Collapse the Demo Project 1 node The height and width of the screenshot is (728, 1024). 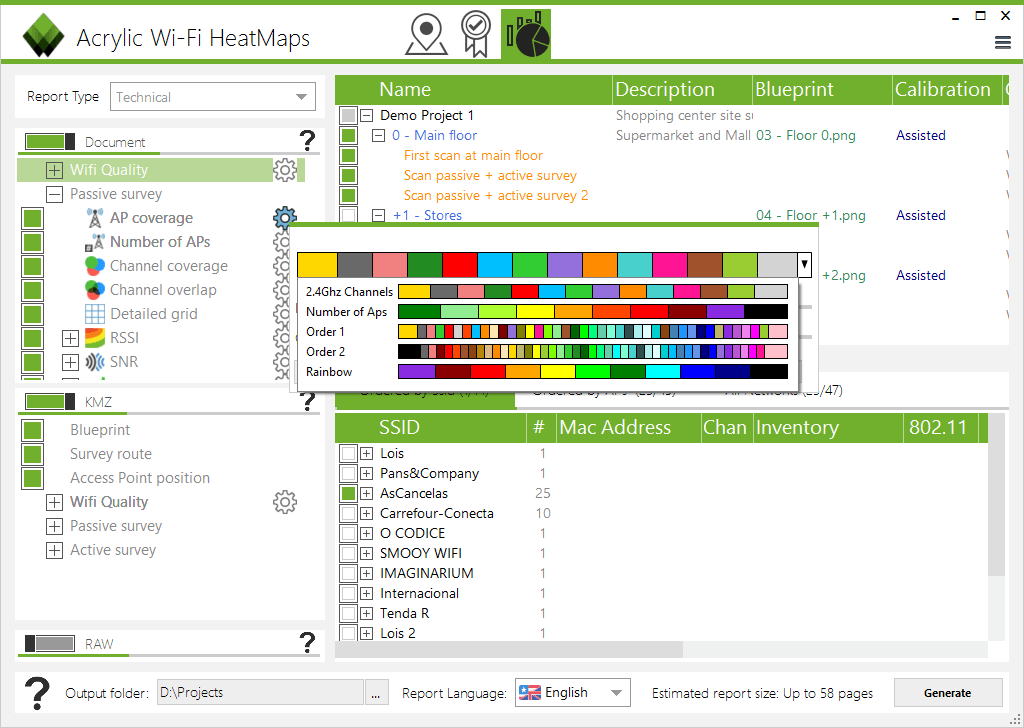point(367,116)
